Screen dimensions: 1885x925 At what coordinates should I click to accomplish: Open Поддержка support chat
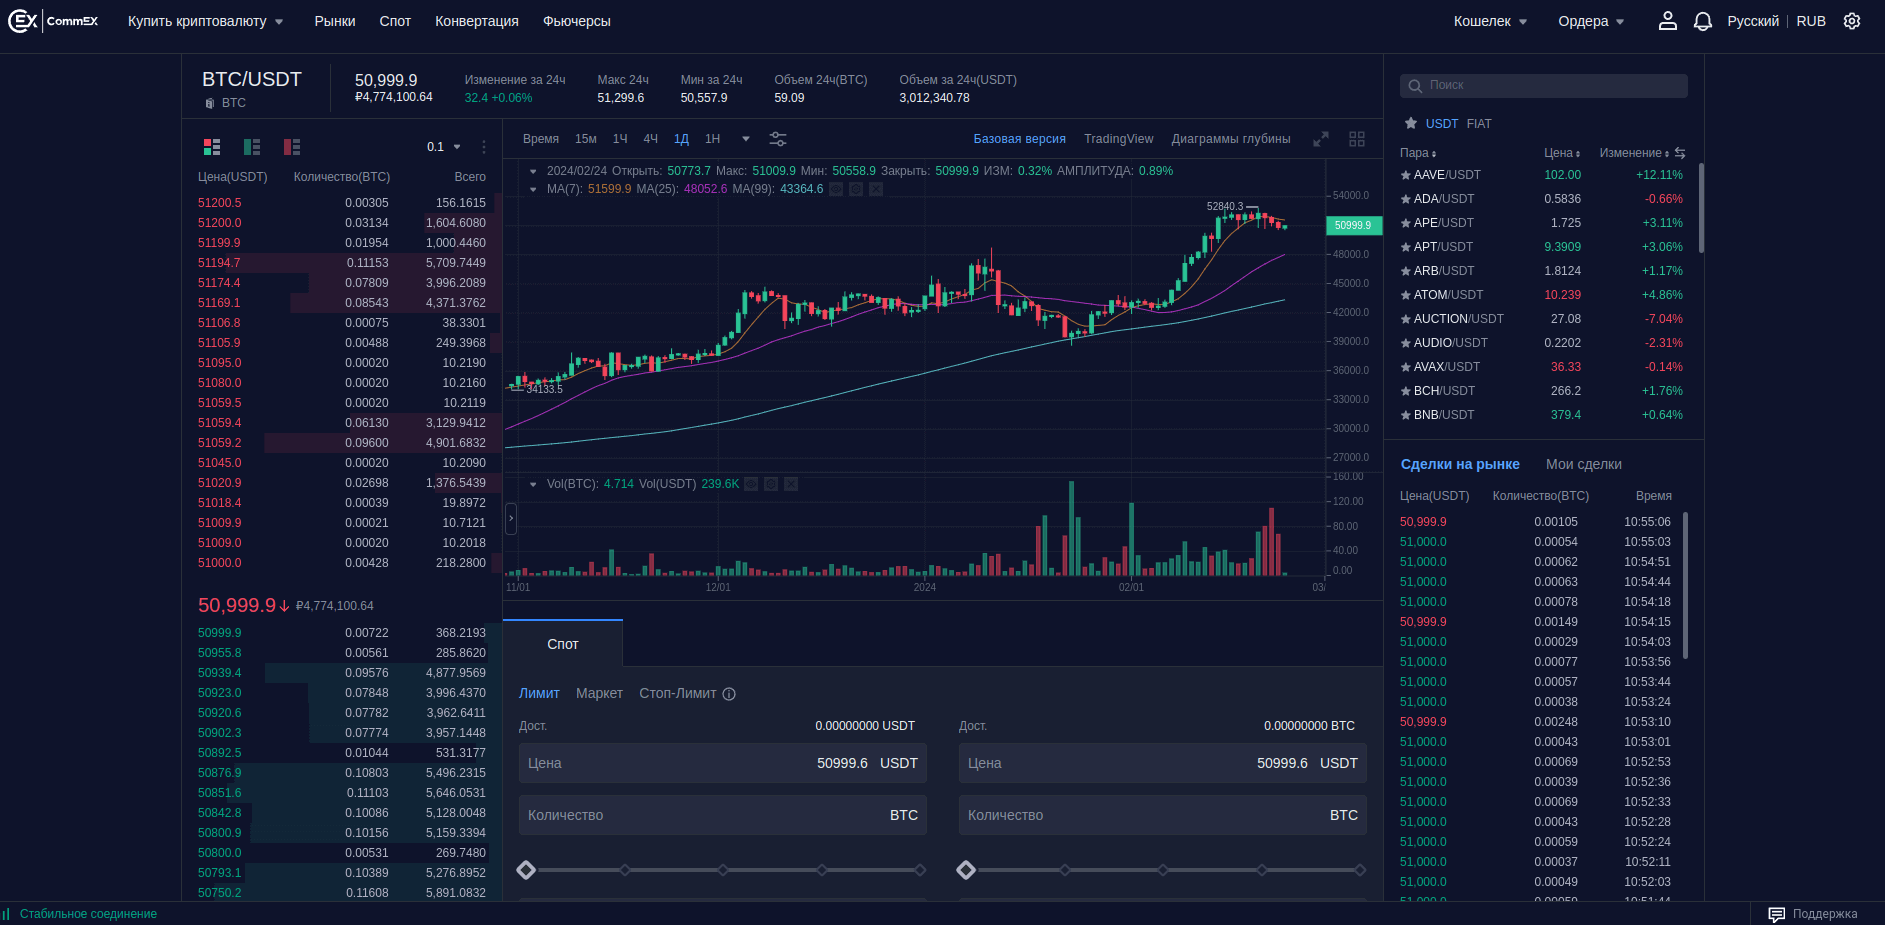1813,914
